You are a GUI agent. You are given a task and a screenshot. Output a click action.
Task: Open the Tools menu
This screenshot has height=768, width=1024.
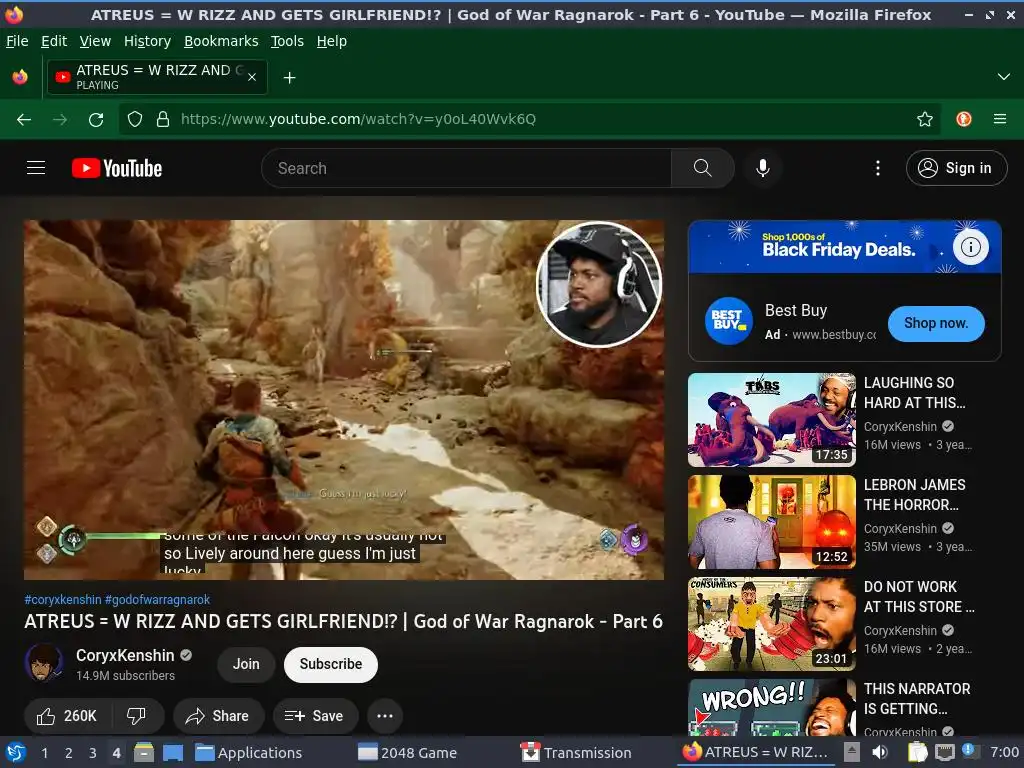[287, 41]
